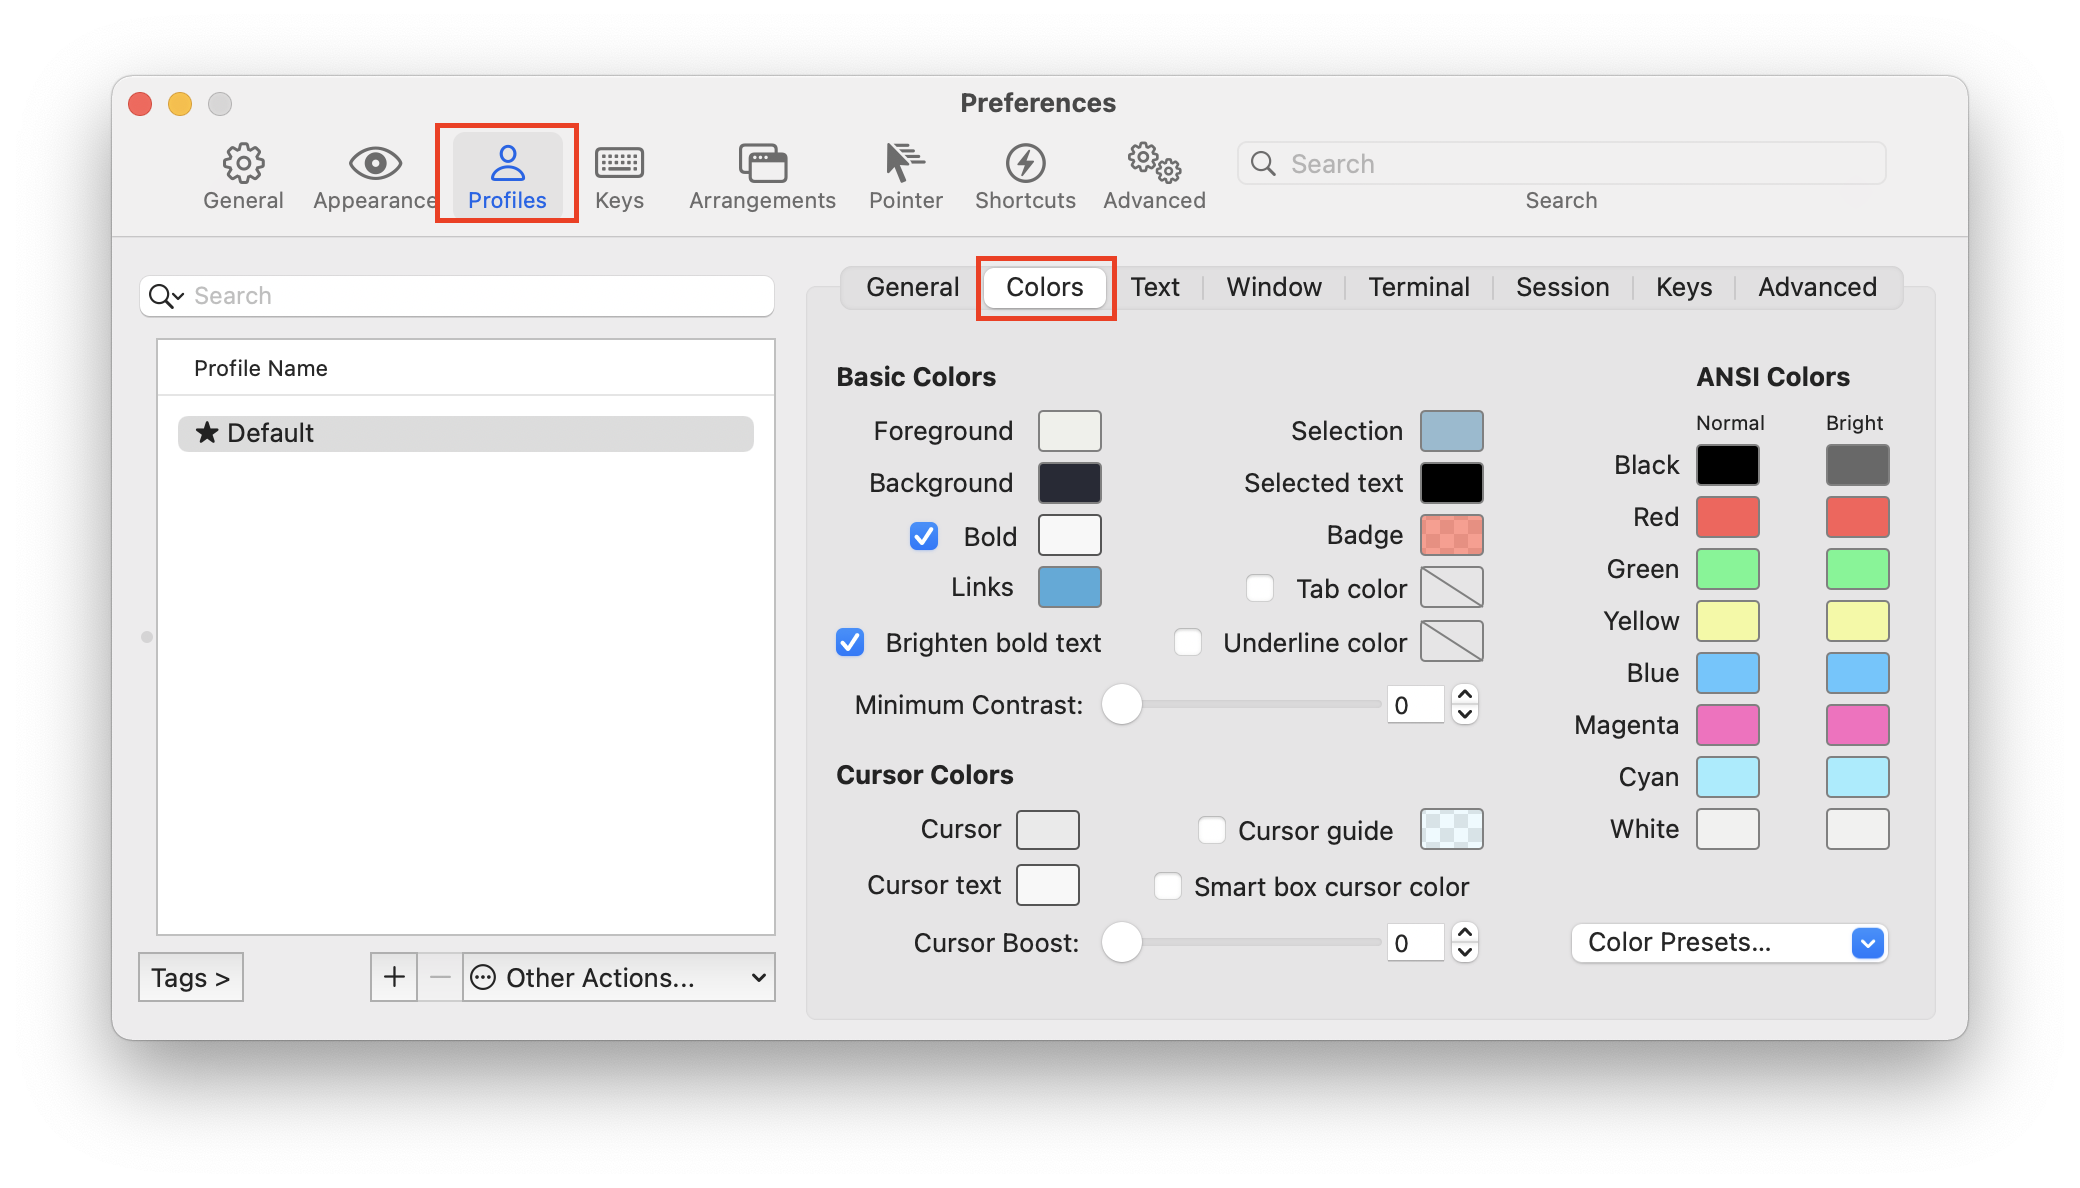
Task: Open the Pointer preferences pane
Action: coord(905,176)
